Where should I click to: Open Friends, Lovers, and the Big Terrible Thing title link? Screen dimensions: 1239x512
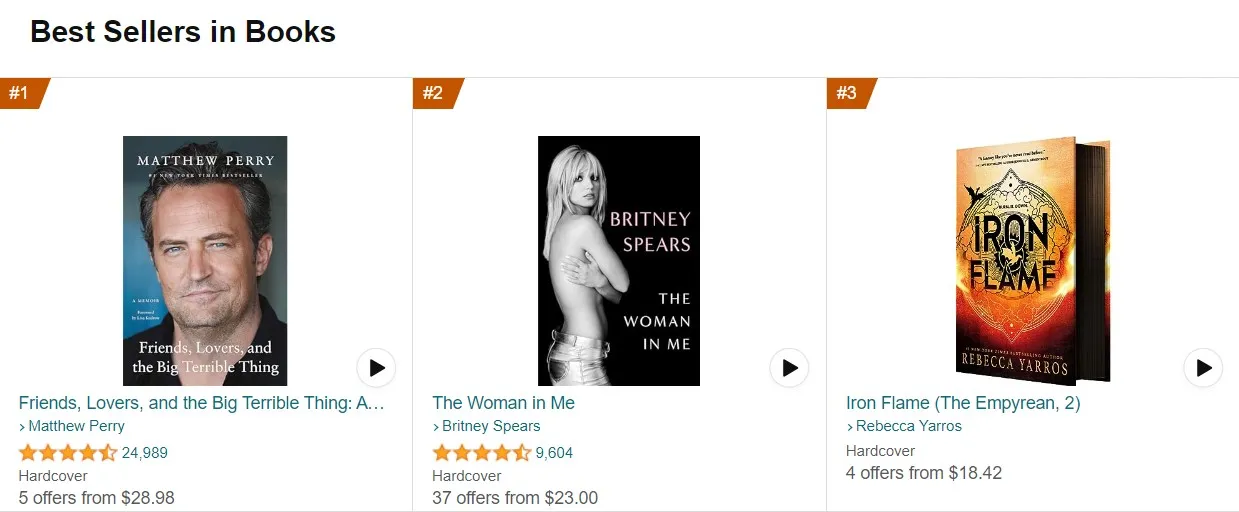(x=202, y=403)
